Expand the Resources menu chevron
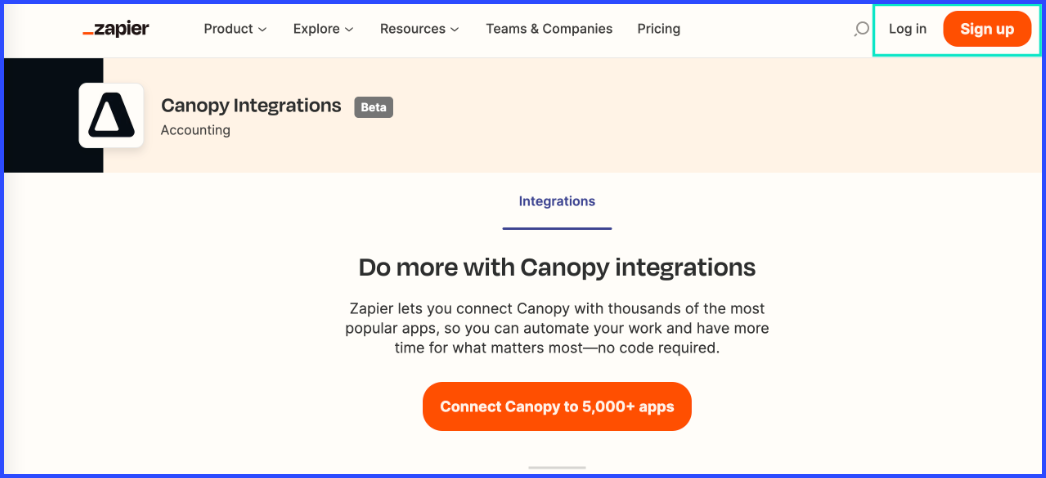 [x=454, y=29]
